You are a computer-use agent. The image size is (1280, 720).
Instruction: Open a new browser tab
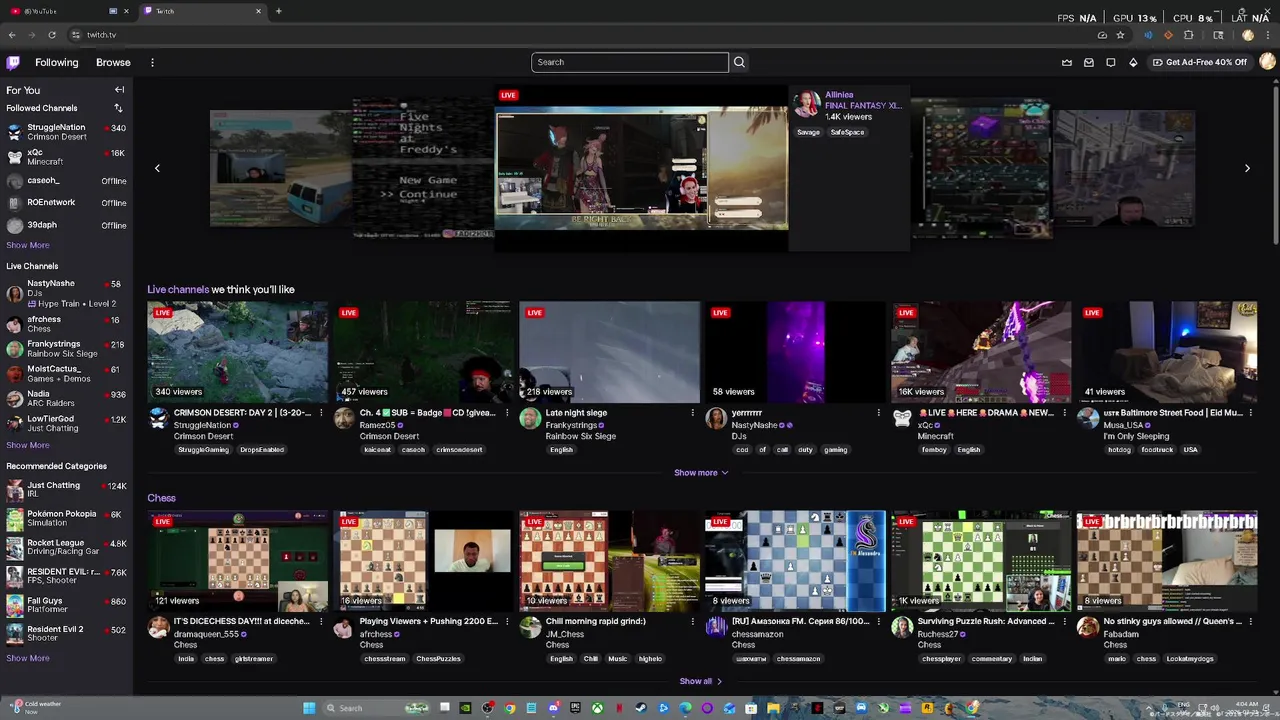[278, 11]
